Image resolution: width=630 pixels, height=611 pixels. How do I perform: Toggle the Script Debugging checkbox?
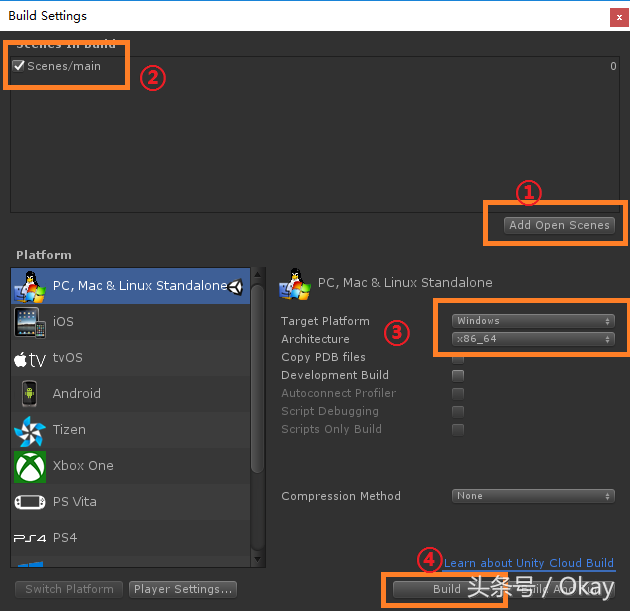click(458, 412)
